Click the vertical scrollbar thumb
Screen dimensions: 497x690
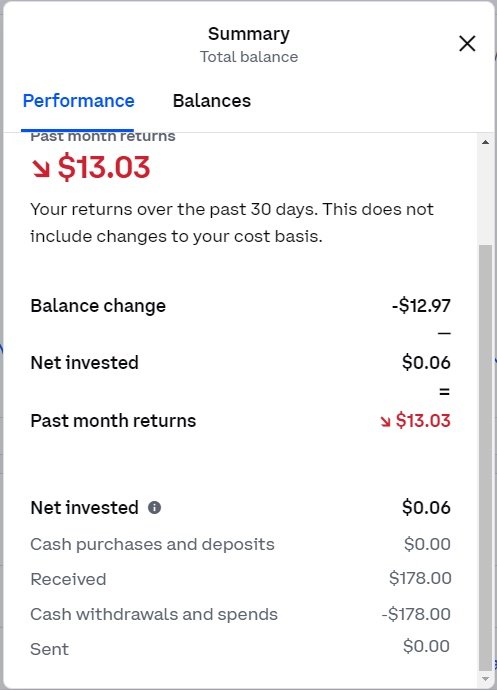click(486, 458)
